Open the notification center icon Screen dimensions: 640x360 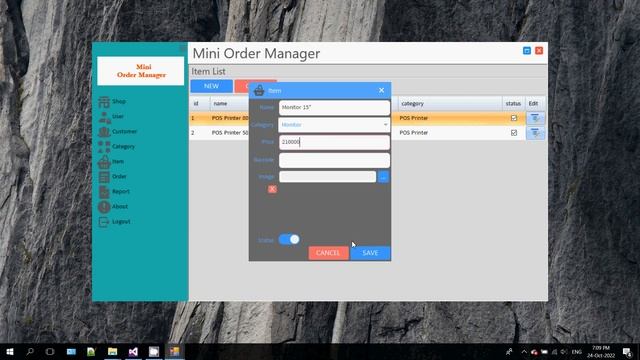[627, 351]
